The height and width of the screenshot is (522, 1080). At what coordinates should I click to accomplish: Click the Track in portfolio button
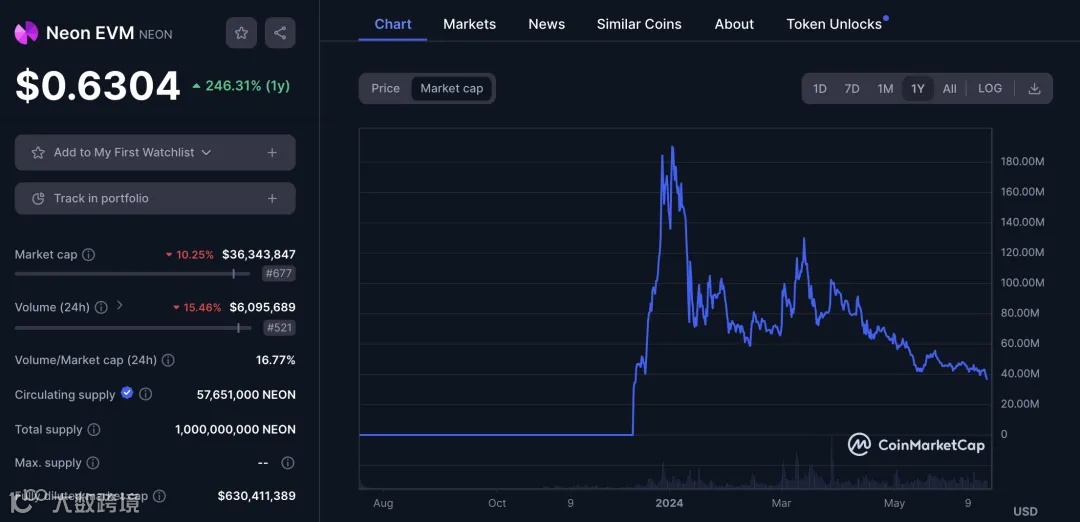coord(155,198)
